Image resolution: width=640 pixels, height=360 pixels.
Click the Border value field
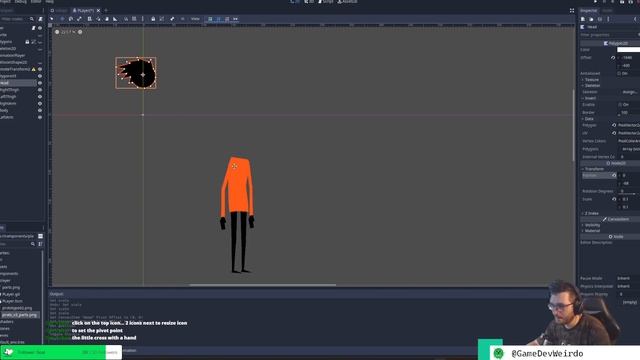(x=629, y=113)
